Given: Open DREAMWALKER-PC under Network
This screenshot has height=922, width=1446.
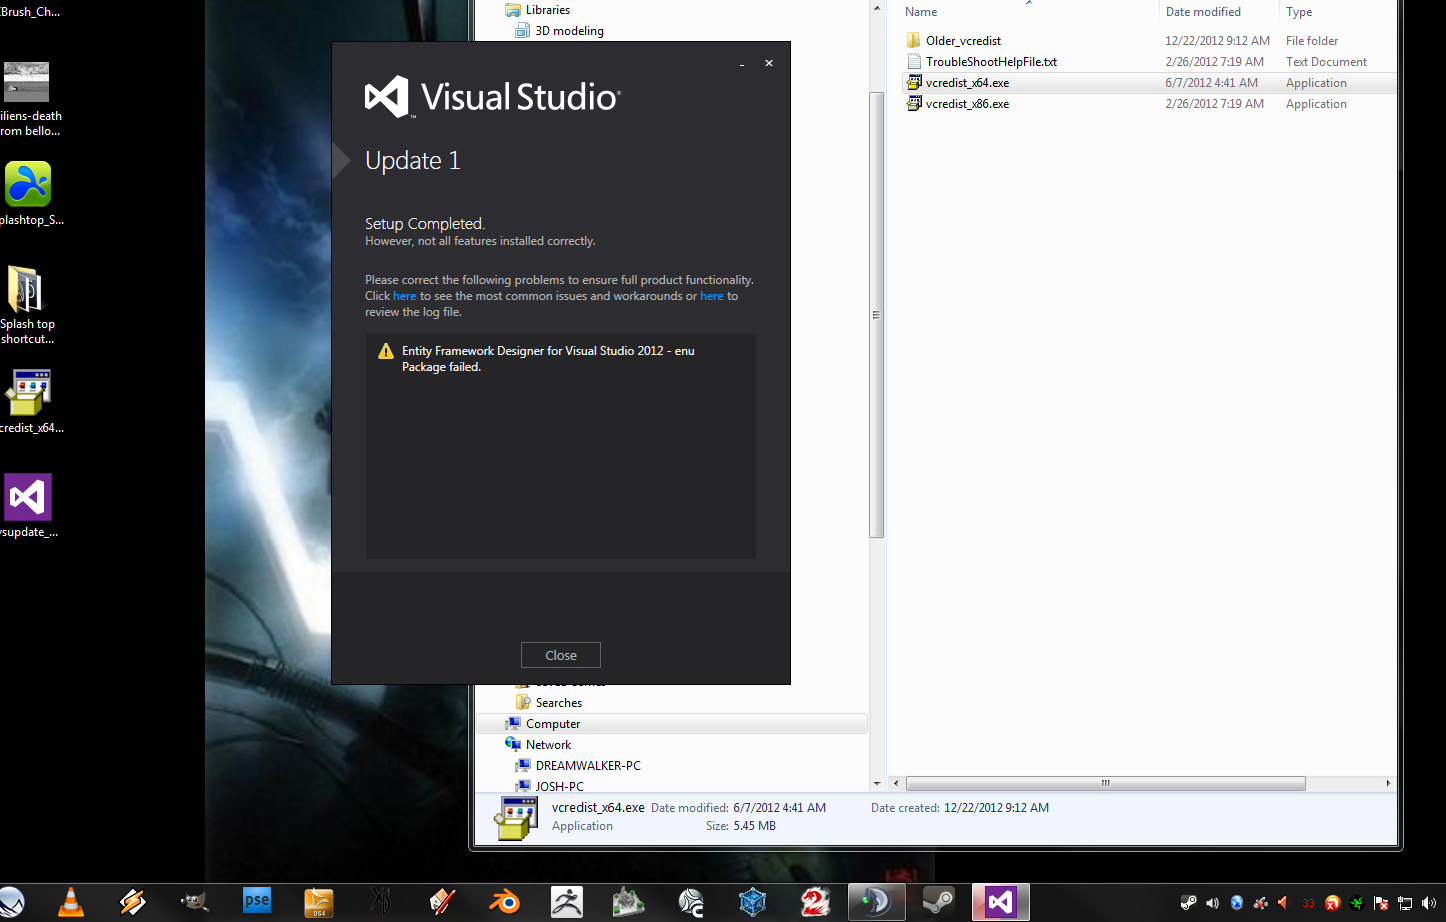Looking at the screenshot, I should tap(588, 766).
